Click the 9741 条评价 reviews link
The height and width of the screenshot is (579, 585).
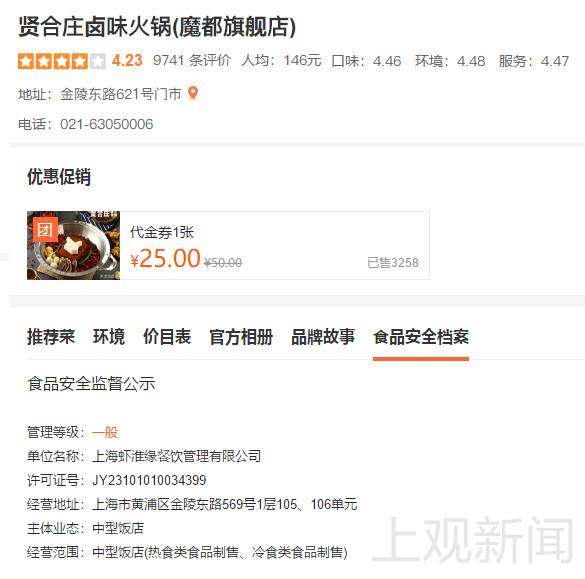pos(192,60)
